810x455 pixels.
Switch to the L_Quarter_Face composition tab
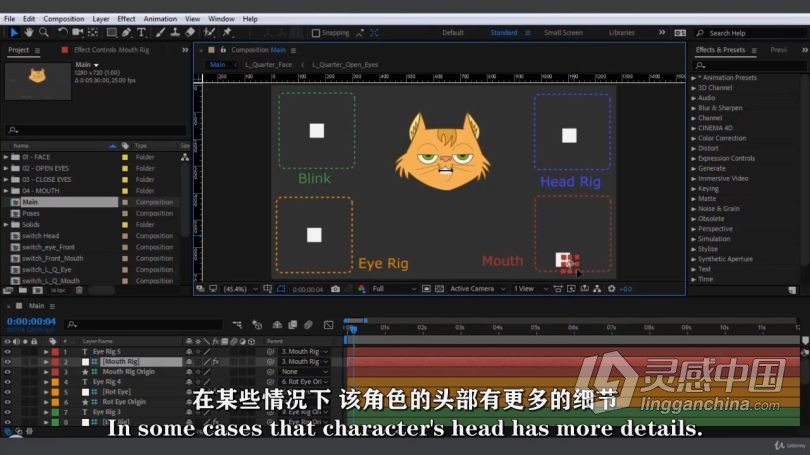(x=268, y=65)
